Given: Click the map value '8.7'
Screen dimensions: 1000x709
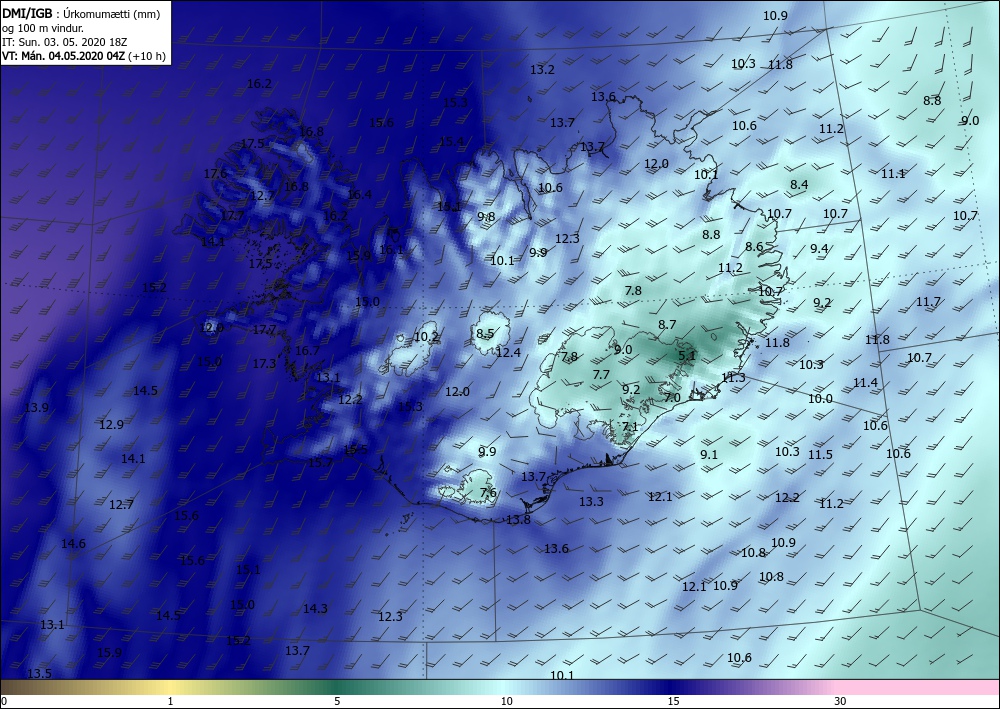Looking at the screenshot, I should coord(667,325).
